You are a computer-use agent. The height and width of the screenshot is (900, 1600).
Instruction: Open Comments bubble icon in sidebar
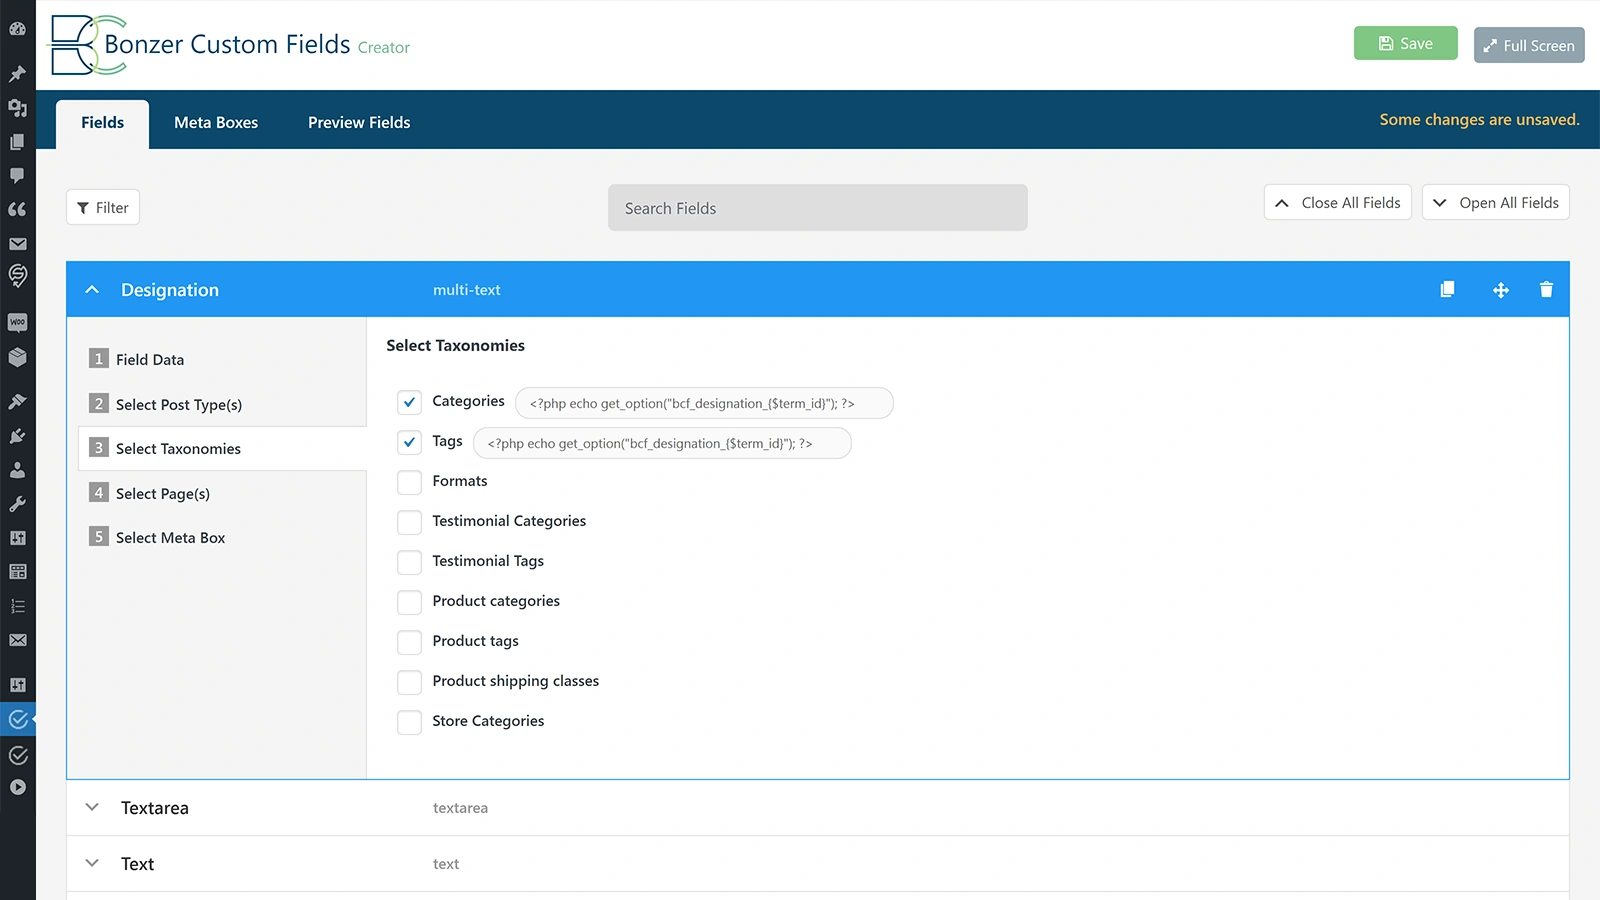pos(17,176)
